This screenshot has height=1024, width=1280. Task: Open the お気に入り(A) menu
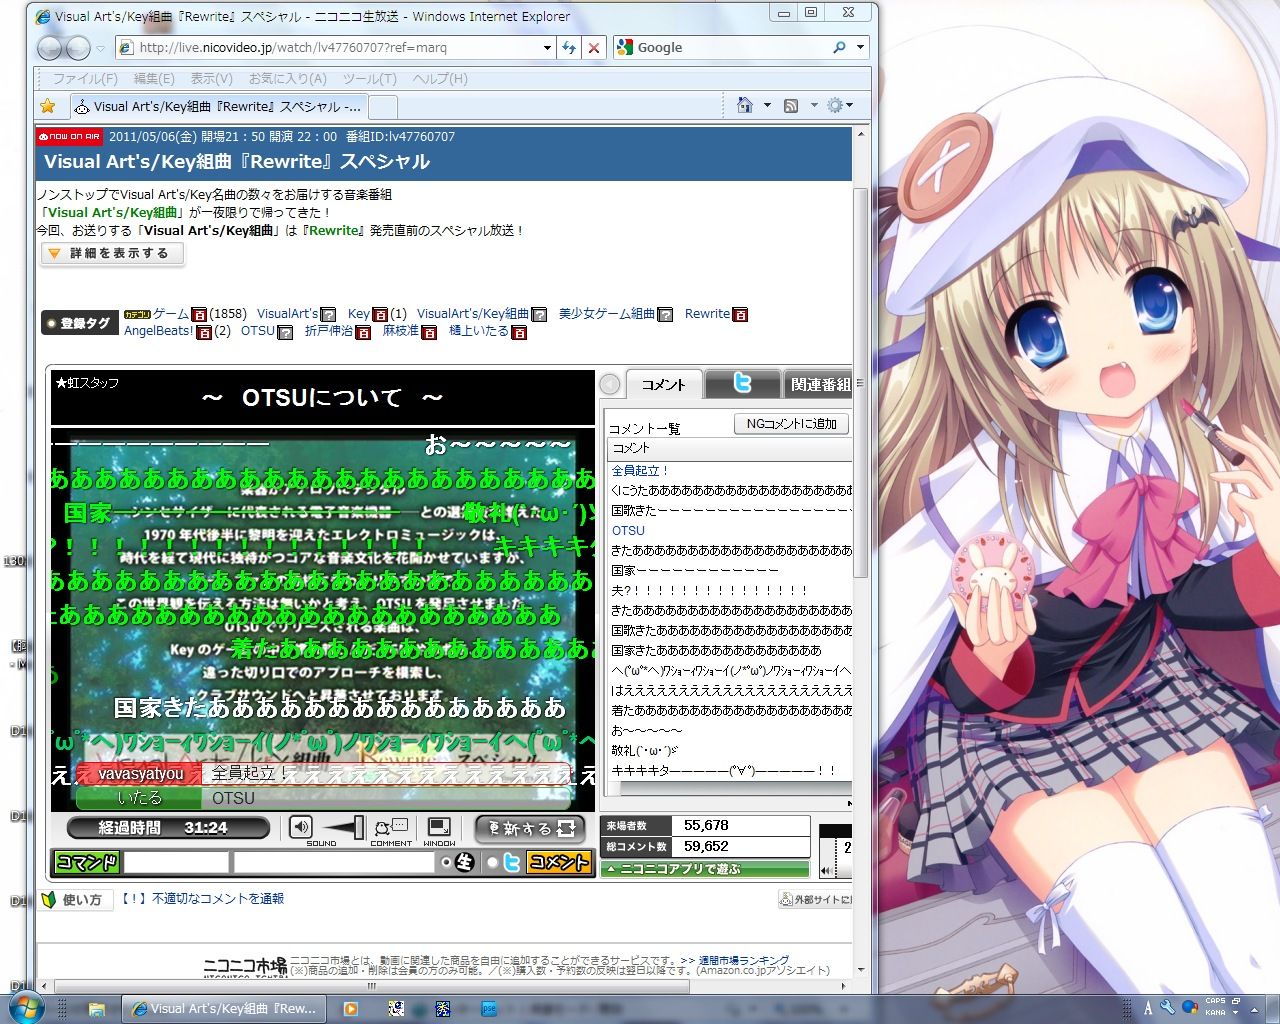288,79
